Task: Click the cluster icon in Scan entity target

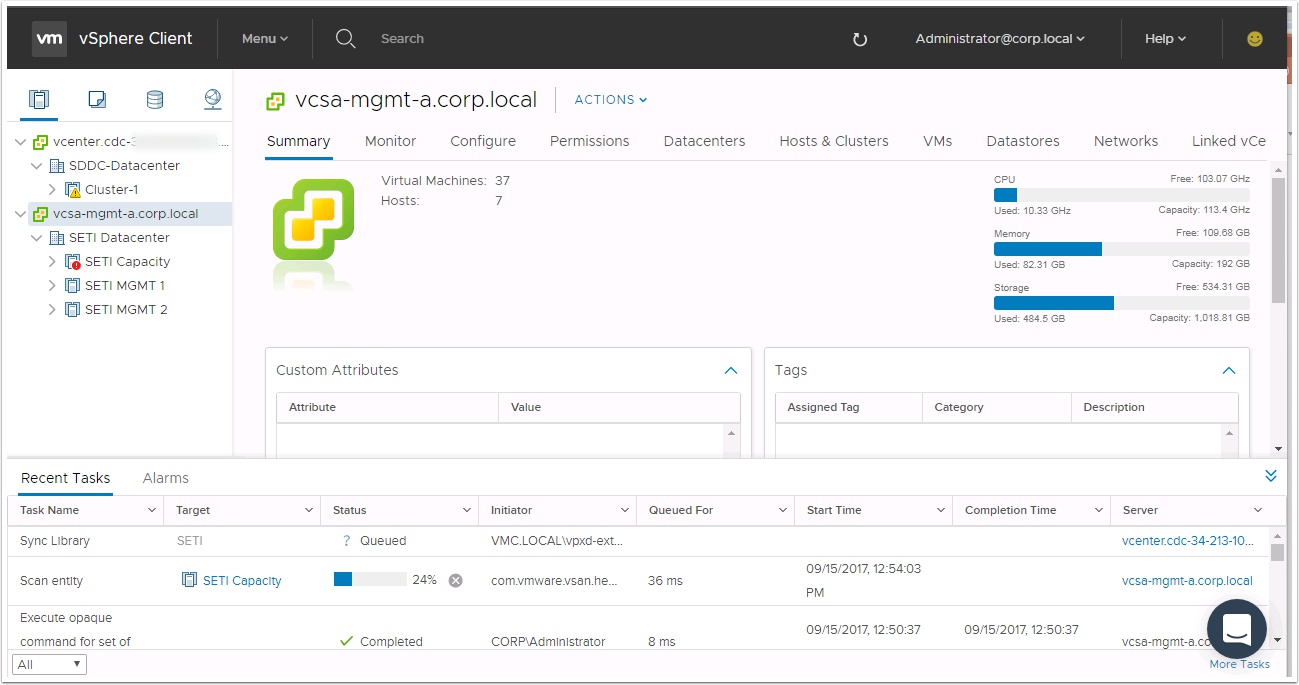Action: (189, 580)
